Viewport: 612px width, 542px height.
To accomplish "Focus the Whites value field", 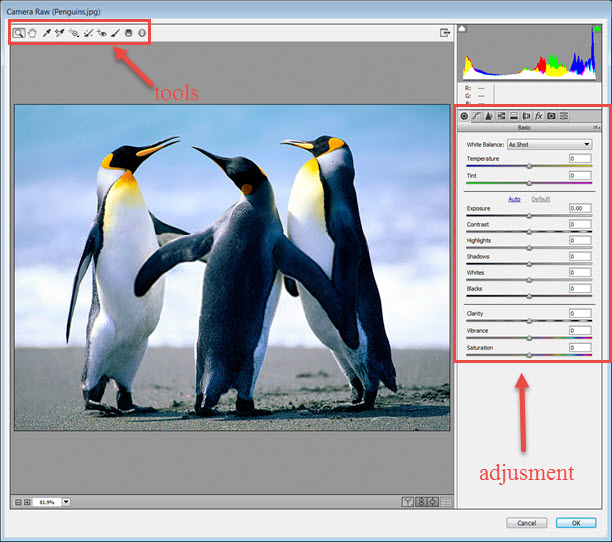I will tap(580, 272).
